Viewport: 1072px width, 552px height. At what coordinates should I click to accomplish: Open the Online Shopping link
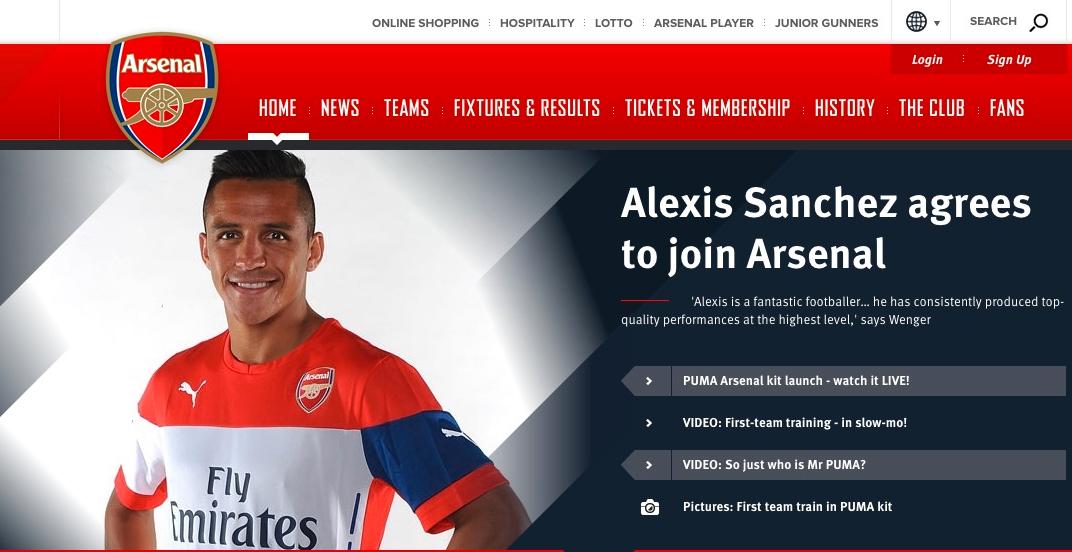[425, 23]
